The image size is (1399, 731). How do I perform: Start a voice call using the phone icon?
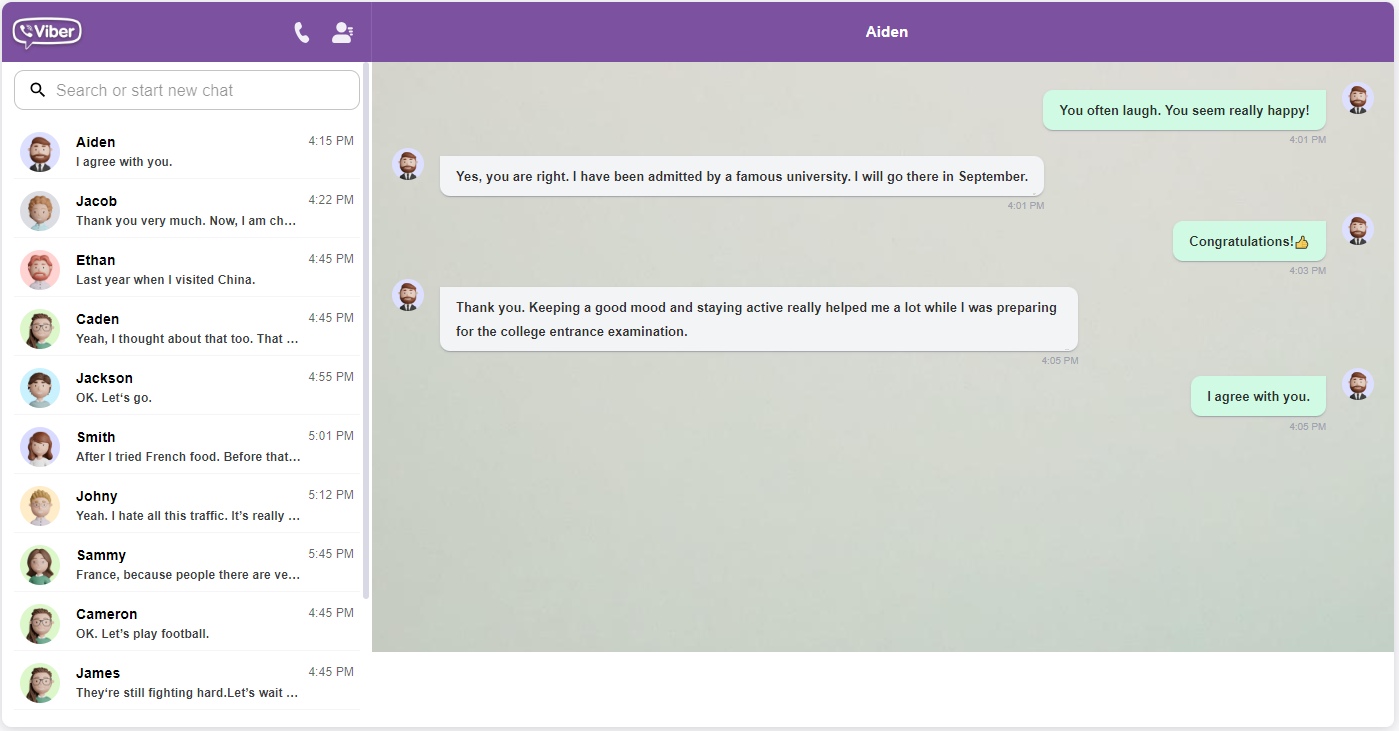[301, 31]
